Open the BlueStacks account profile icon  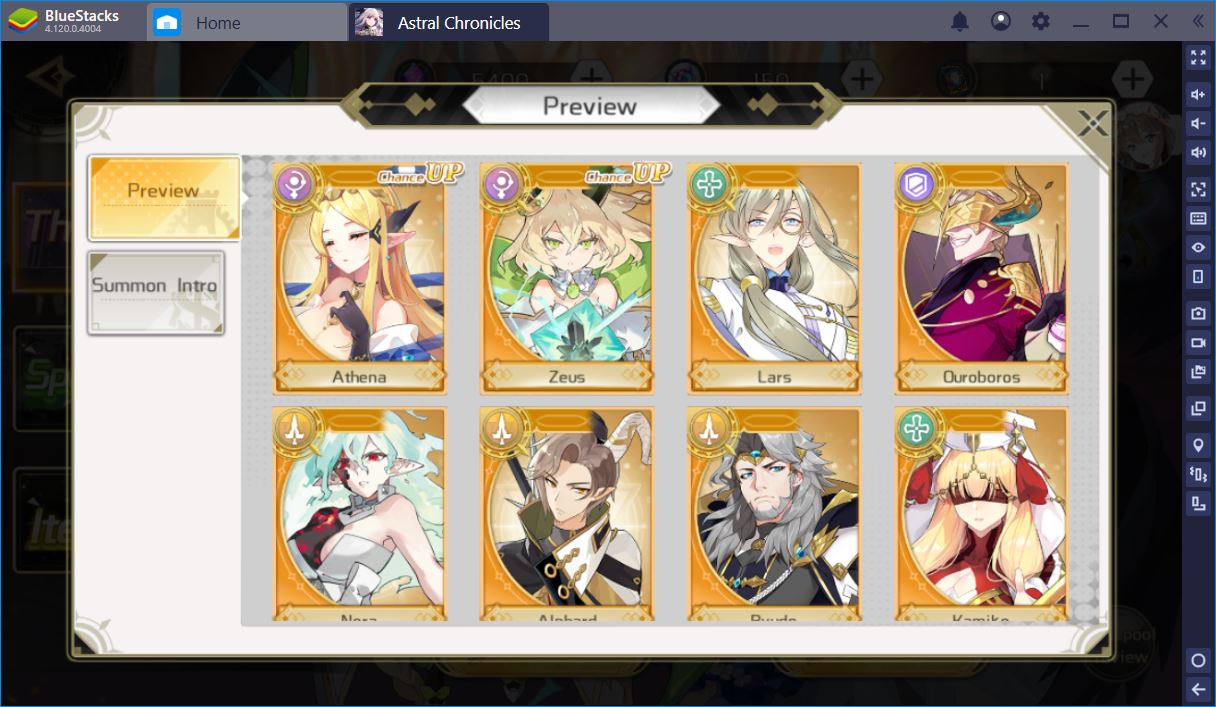click(x=1000, y=21)
